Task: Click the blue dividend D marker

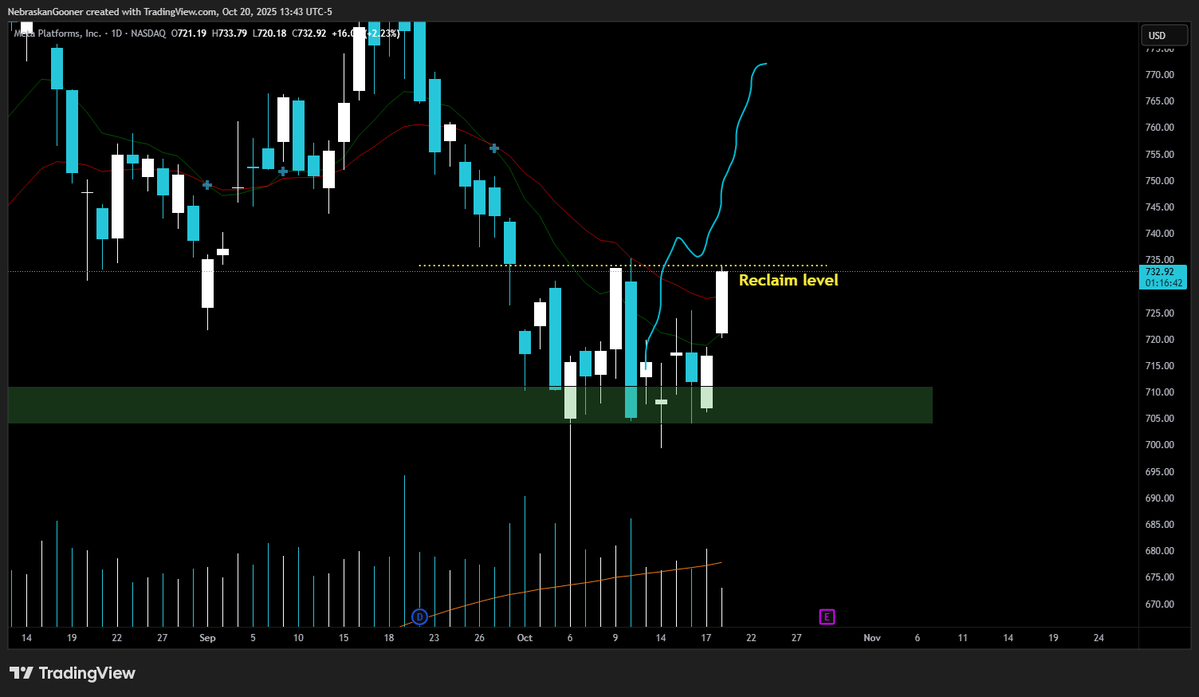Action: tap(420, 616)
